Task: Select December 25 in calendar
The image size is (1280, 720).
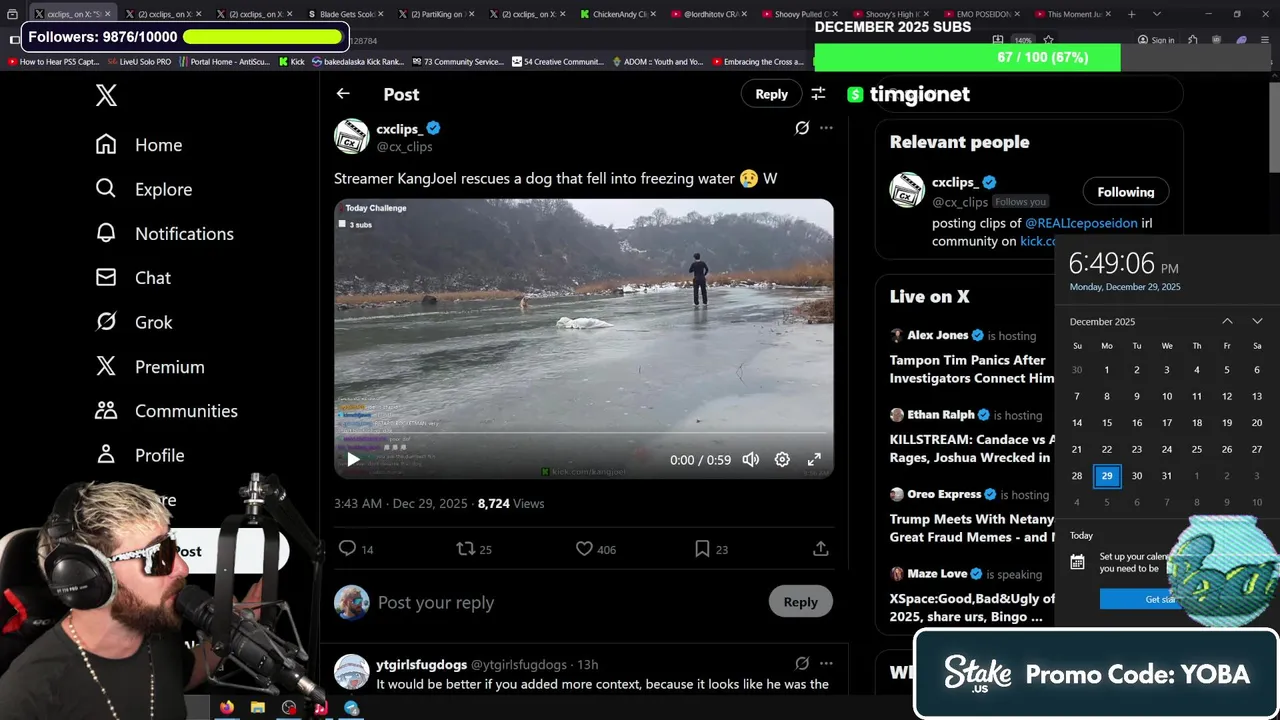Action: click(1197, 449)
